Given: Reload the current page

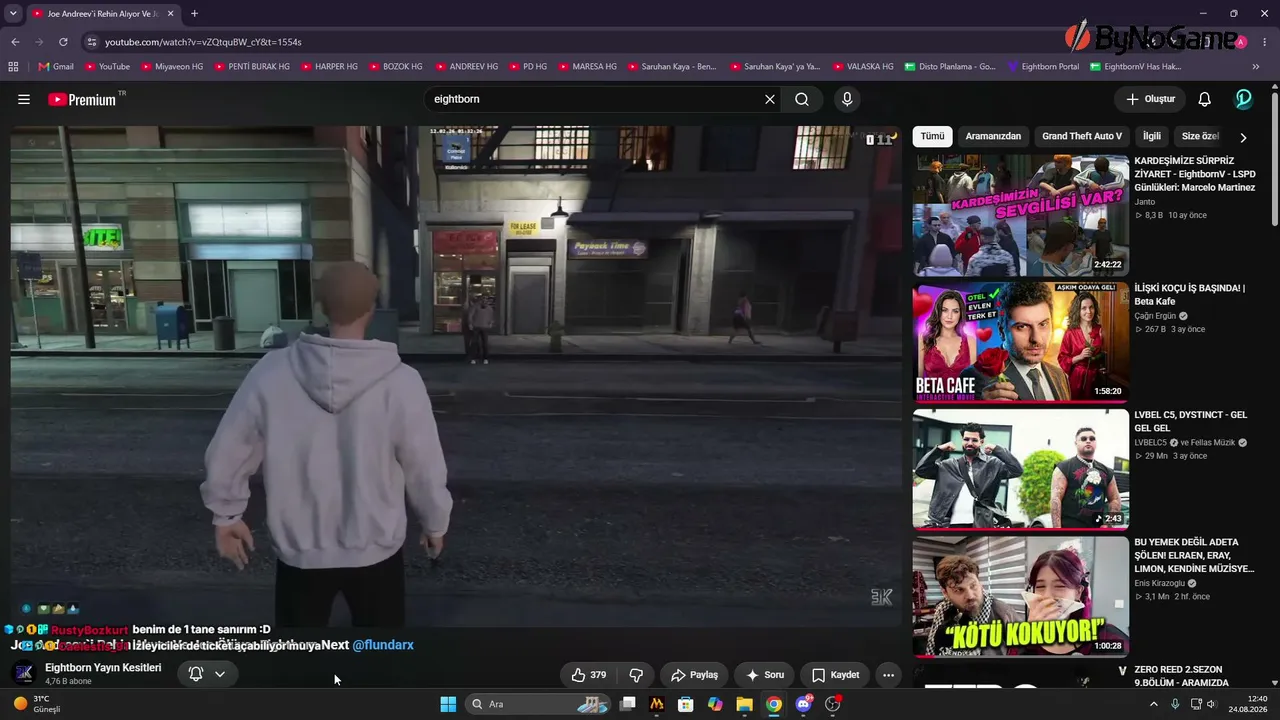Looking at the screenshot, I should click(63, 42).
